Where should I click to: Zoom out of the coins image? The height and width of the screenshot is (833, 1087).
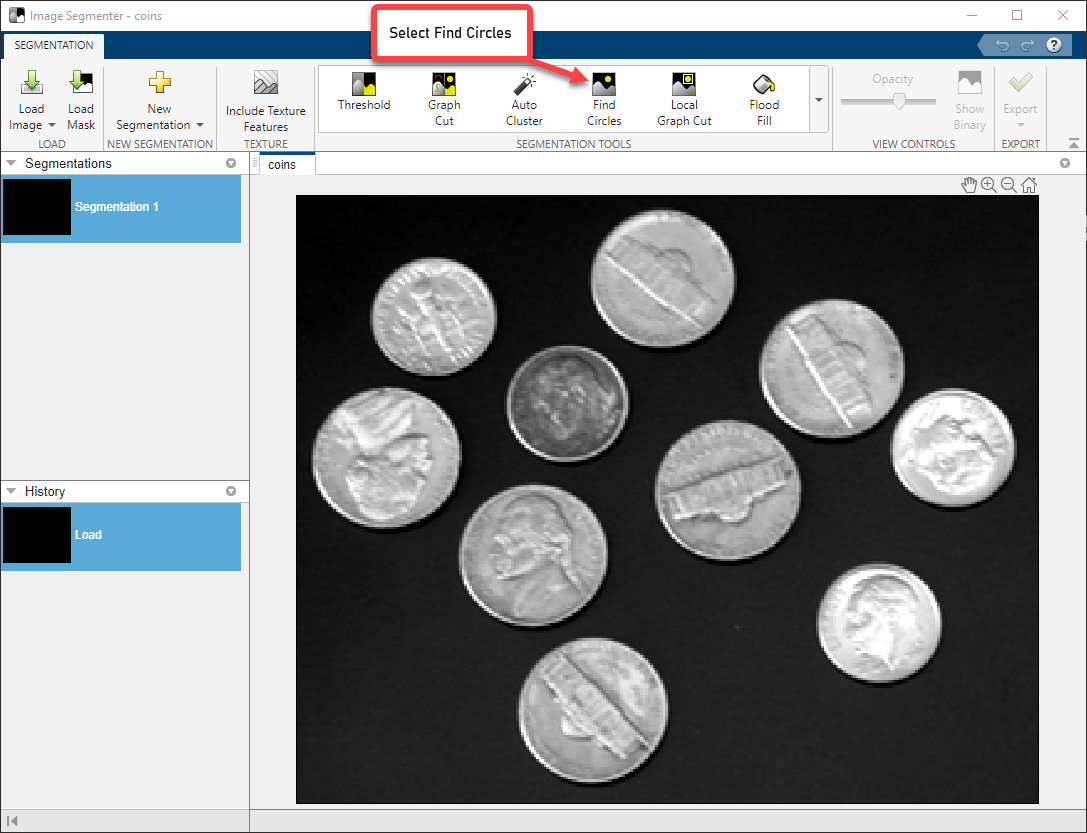tap(1008, 185)
